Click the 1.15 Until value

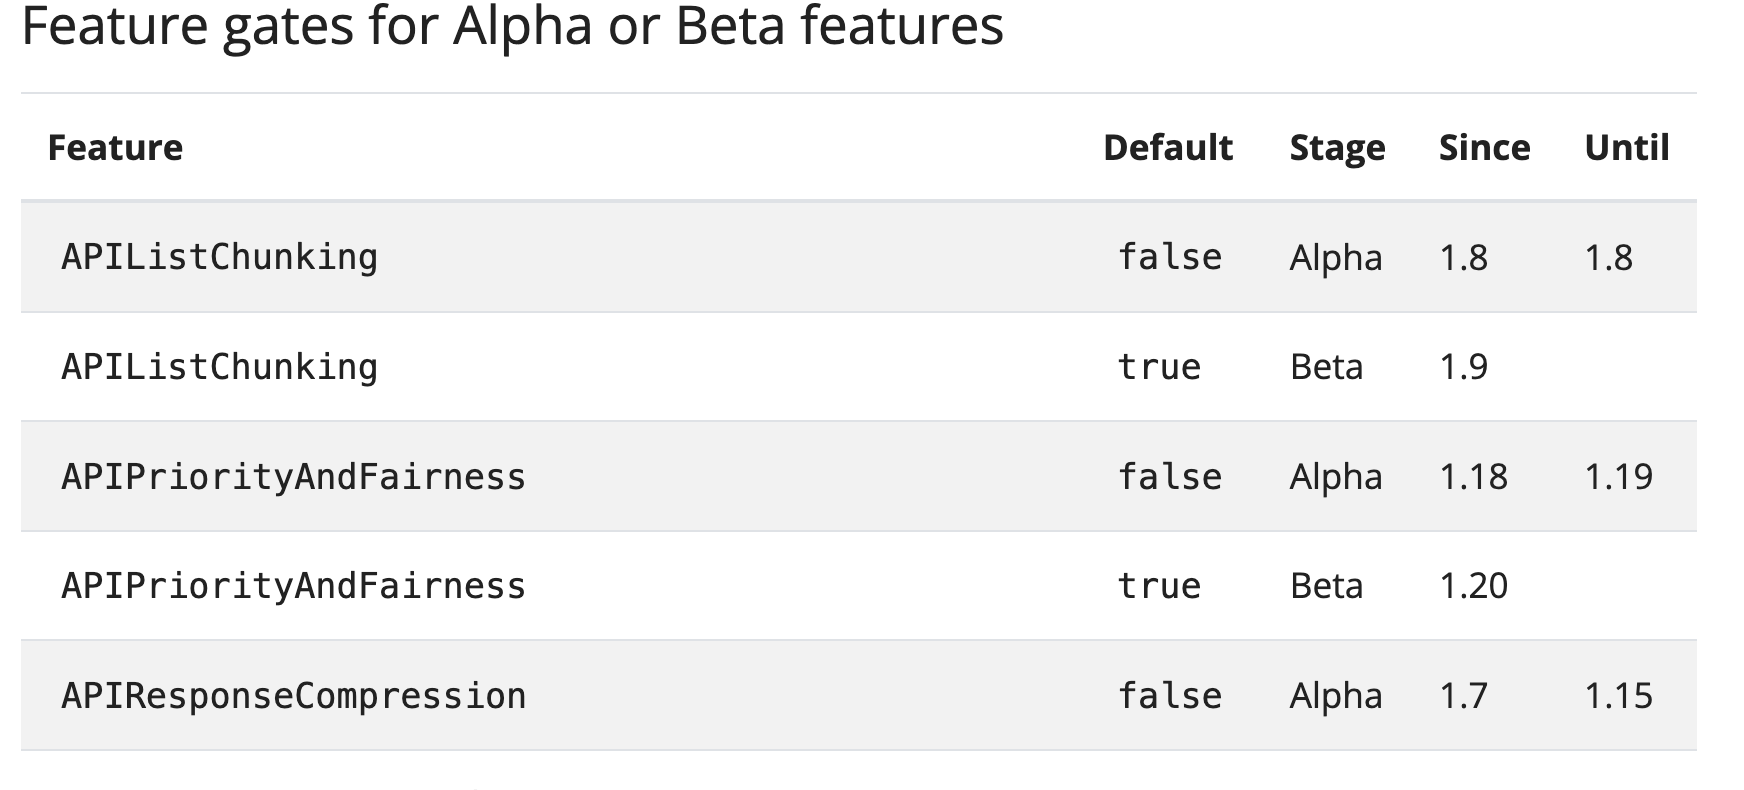pos(1618,696)
